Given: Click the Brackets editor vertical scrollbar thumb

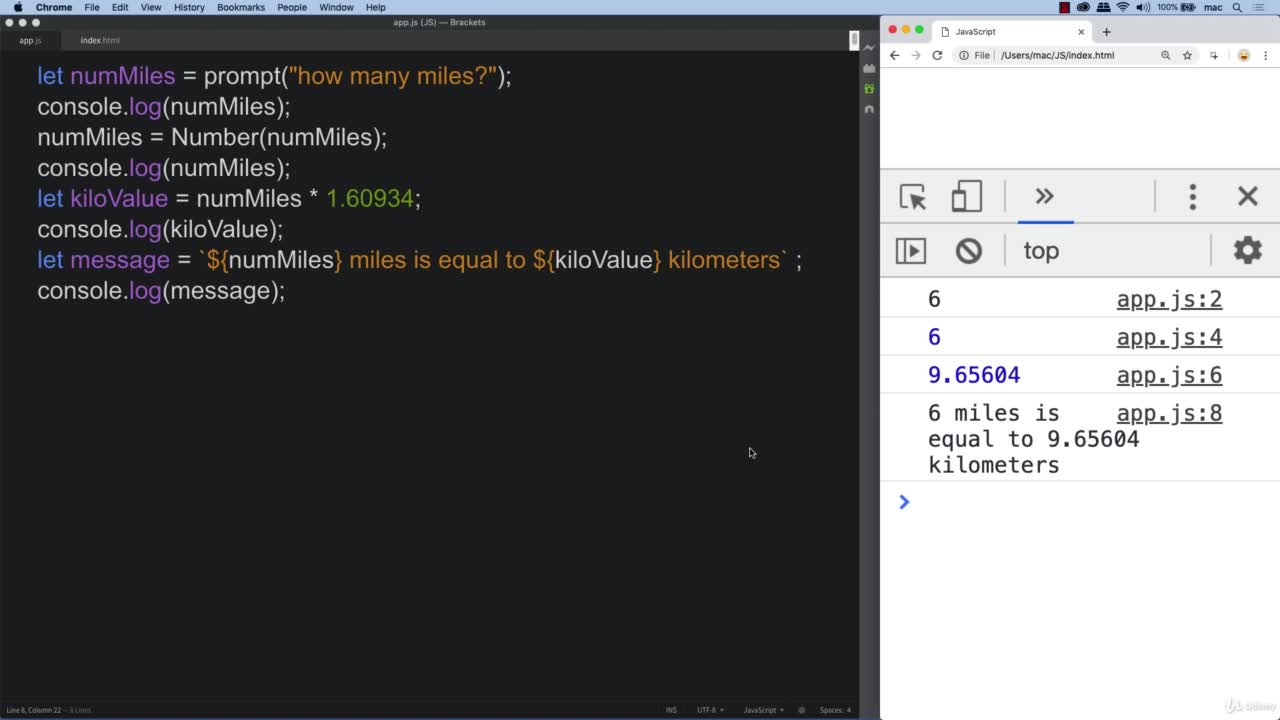Looking at the screenshot, I should (x=854, y=40).
